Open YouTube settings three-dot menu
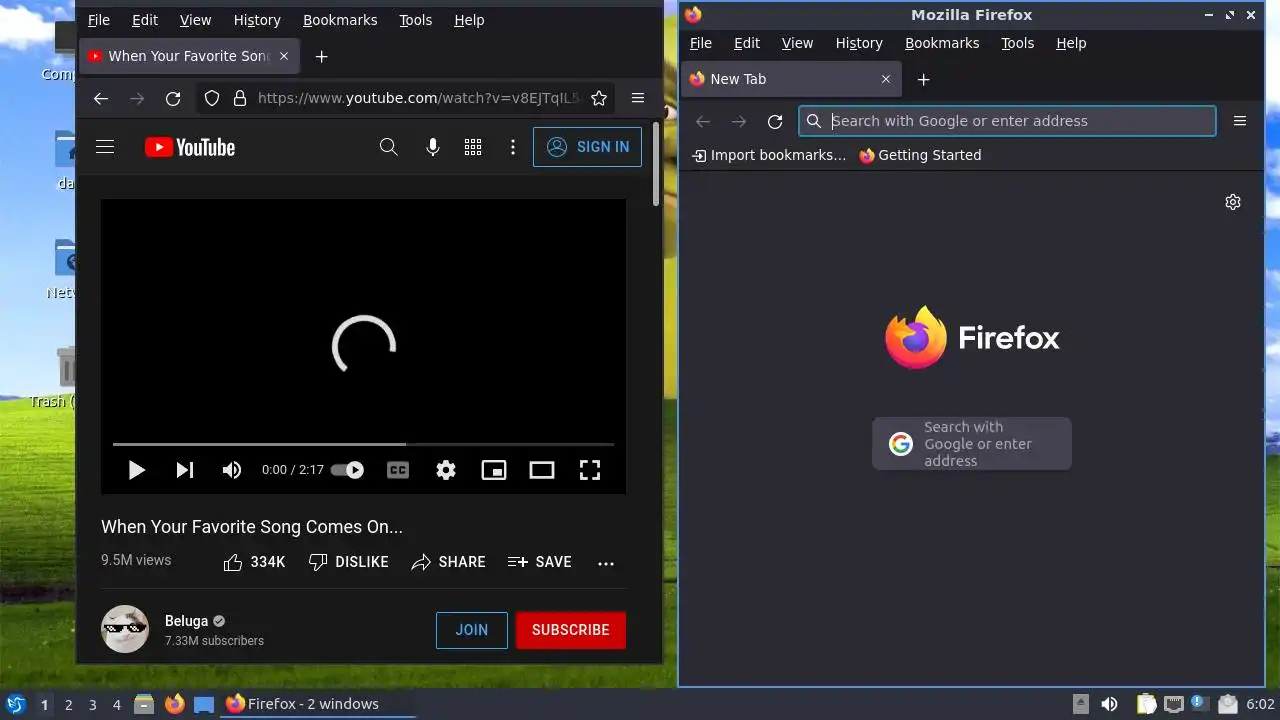 point(513,147)
